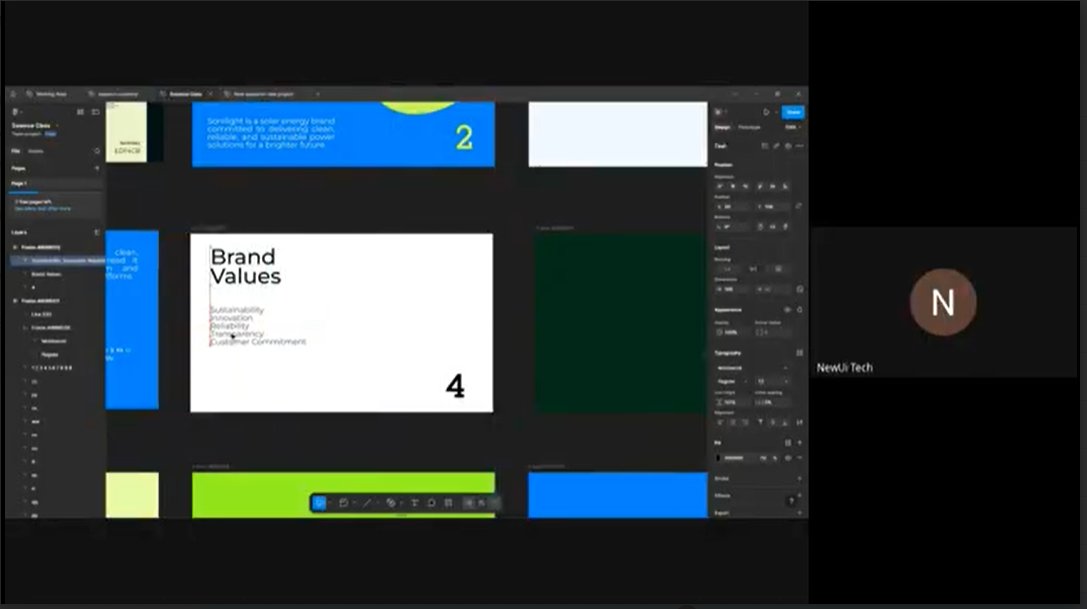Go to the home icon in tab bar

pyautogui.click(x=12, y=94)
